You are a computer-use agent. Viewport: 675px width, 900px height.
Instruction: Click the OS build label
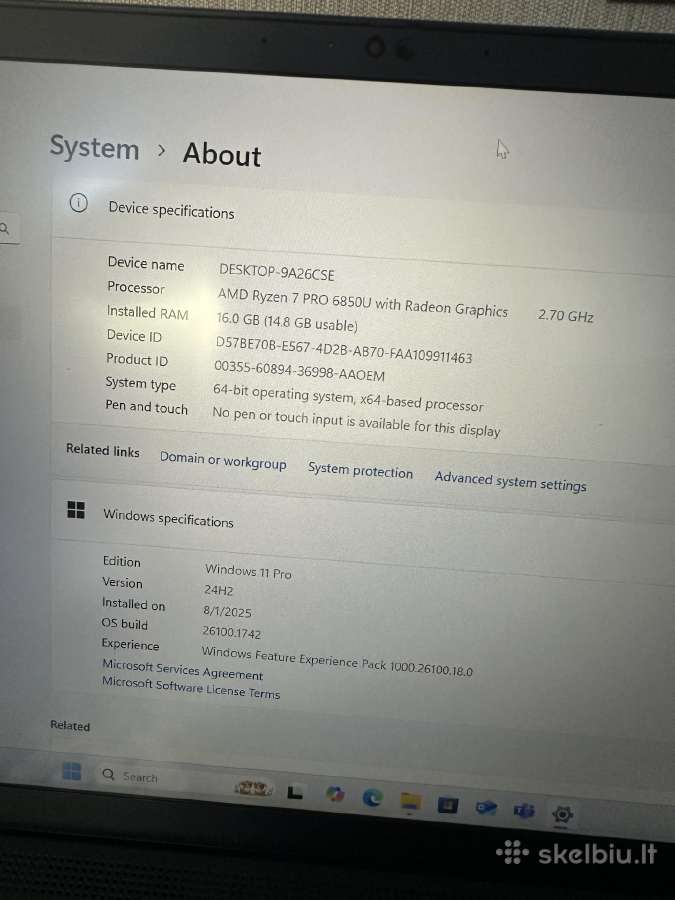pos(125,623)
